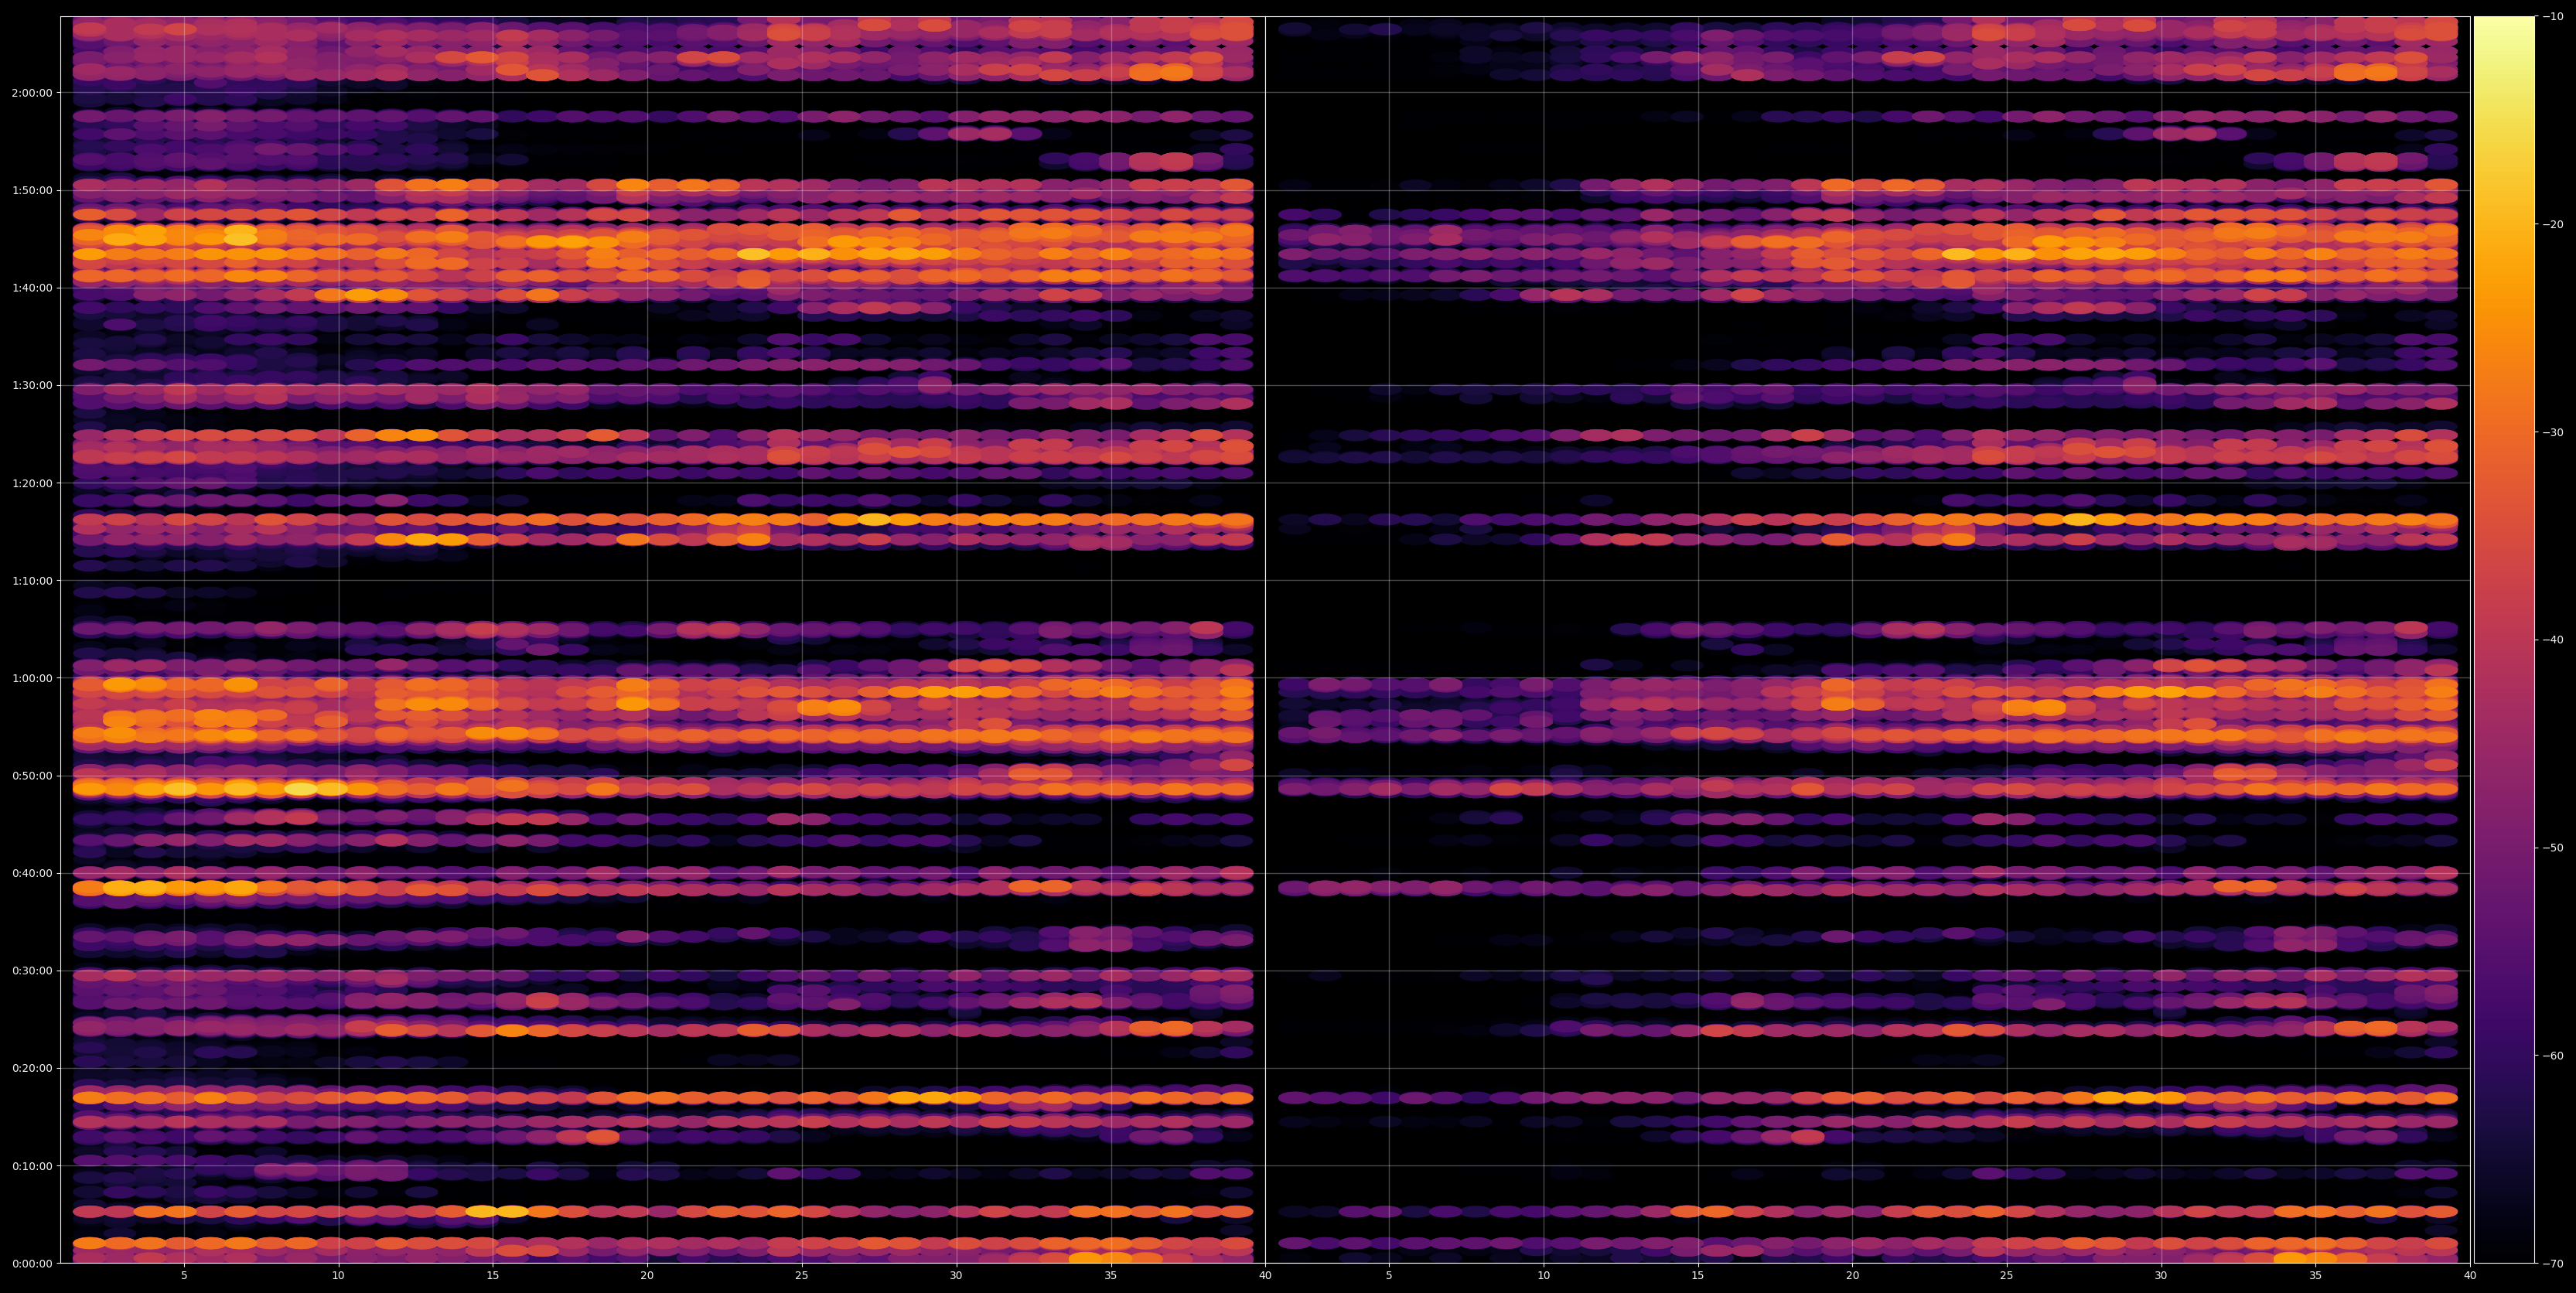Click the 1:00:00 time axis label
This screenshot has width=2576, height=1293.
click(32, 678)
